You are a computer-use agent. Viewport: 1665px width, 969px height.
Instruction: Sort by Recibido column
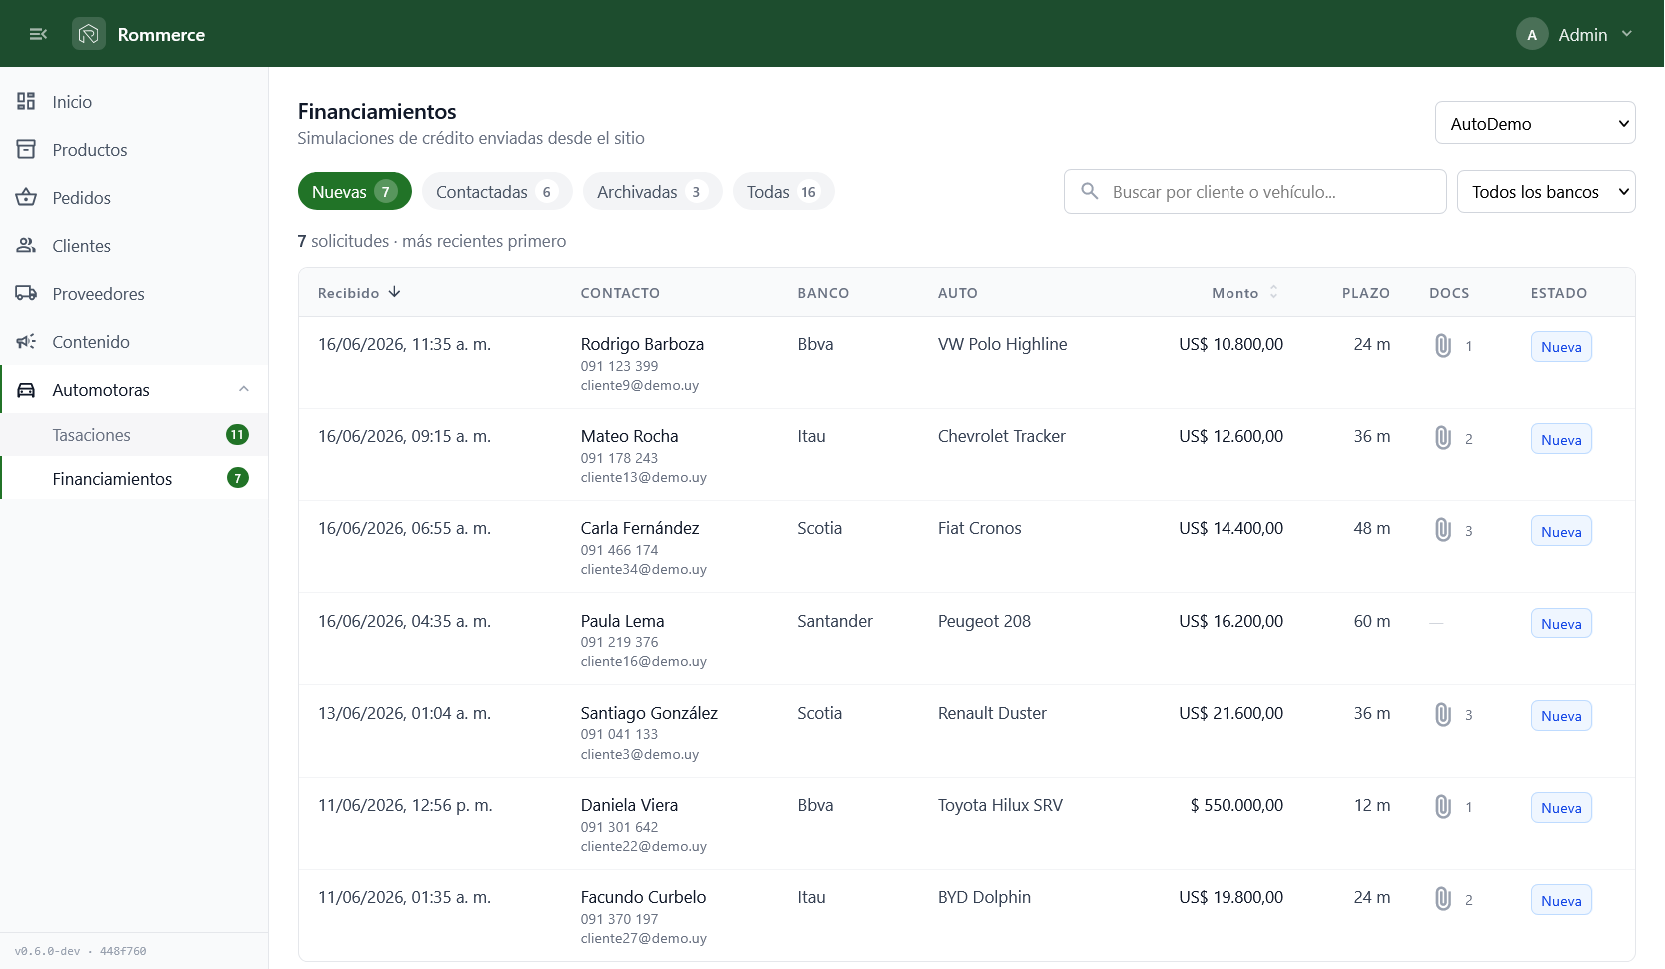pos(359,293)
